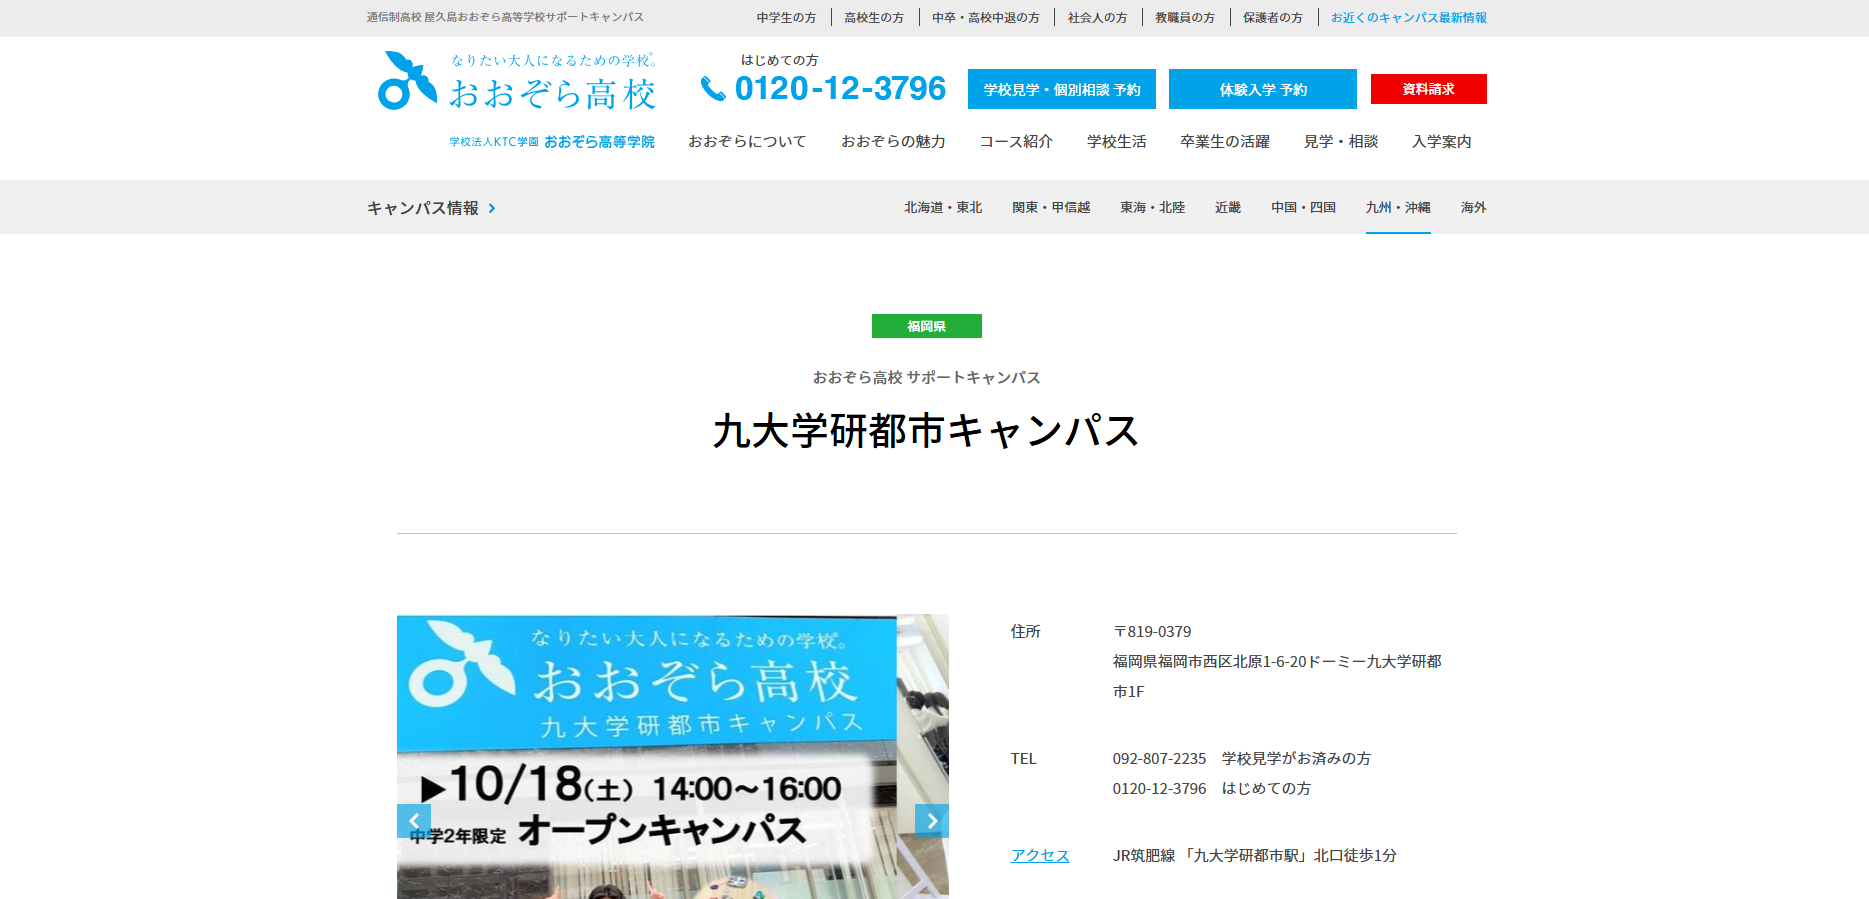Open おおぞらの魅力 menu
Viewport: 1869px width, 899px height.
pyautogui.click(x=893, y=142)
